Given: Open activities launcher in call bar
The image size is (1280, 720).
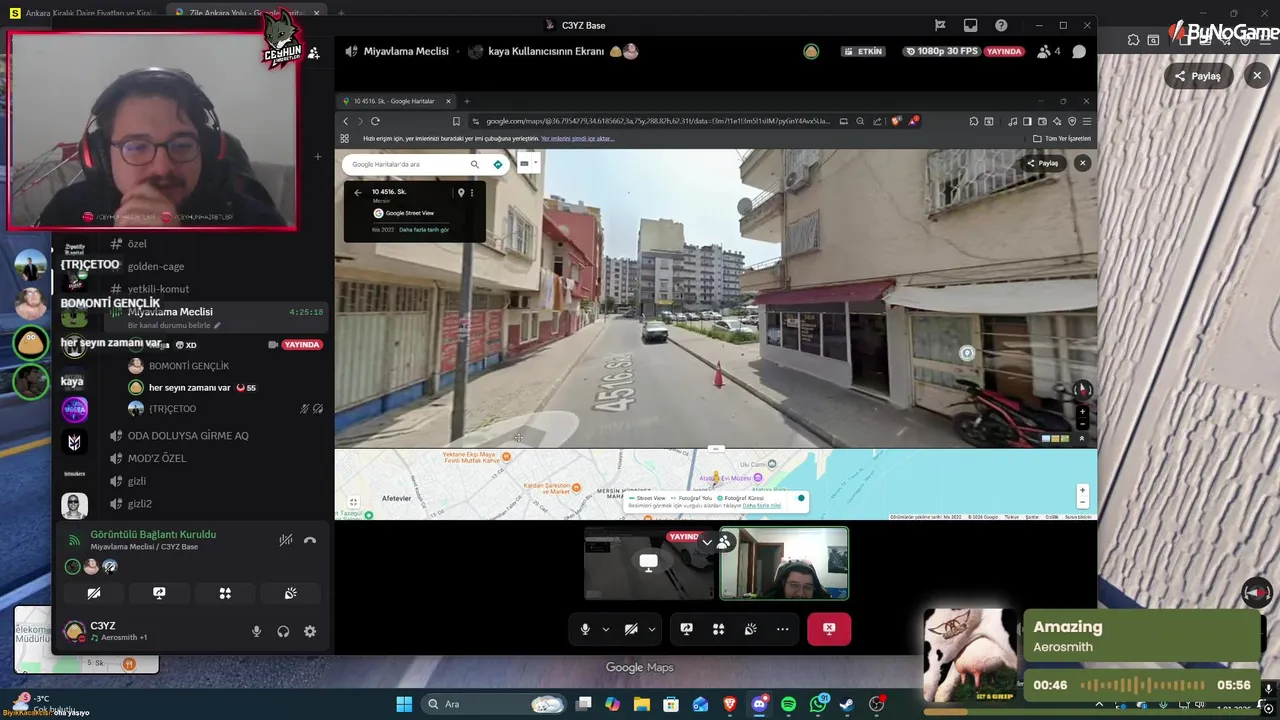Looking at the screenshot, I should pyautogui.click(x=718, y=629).
